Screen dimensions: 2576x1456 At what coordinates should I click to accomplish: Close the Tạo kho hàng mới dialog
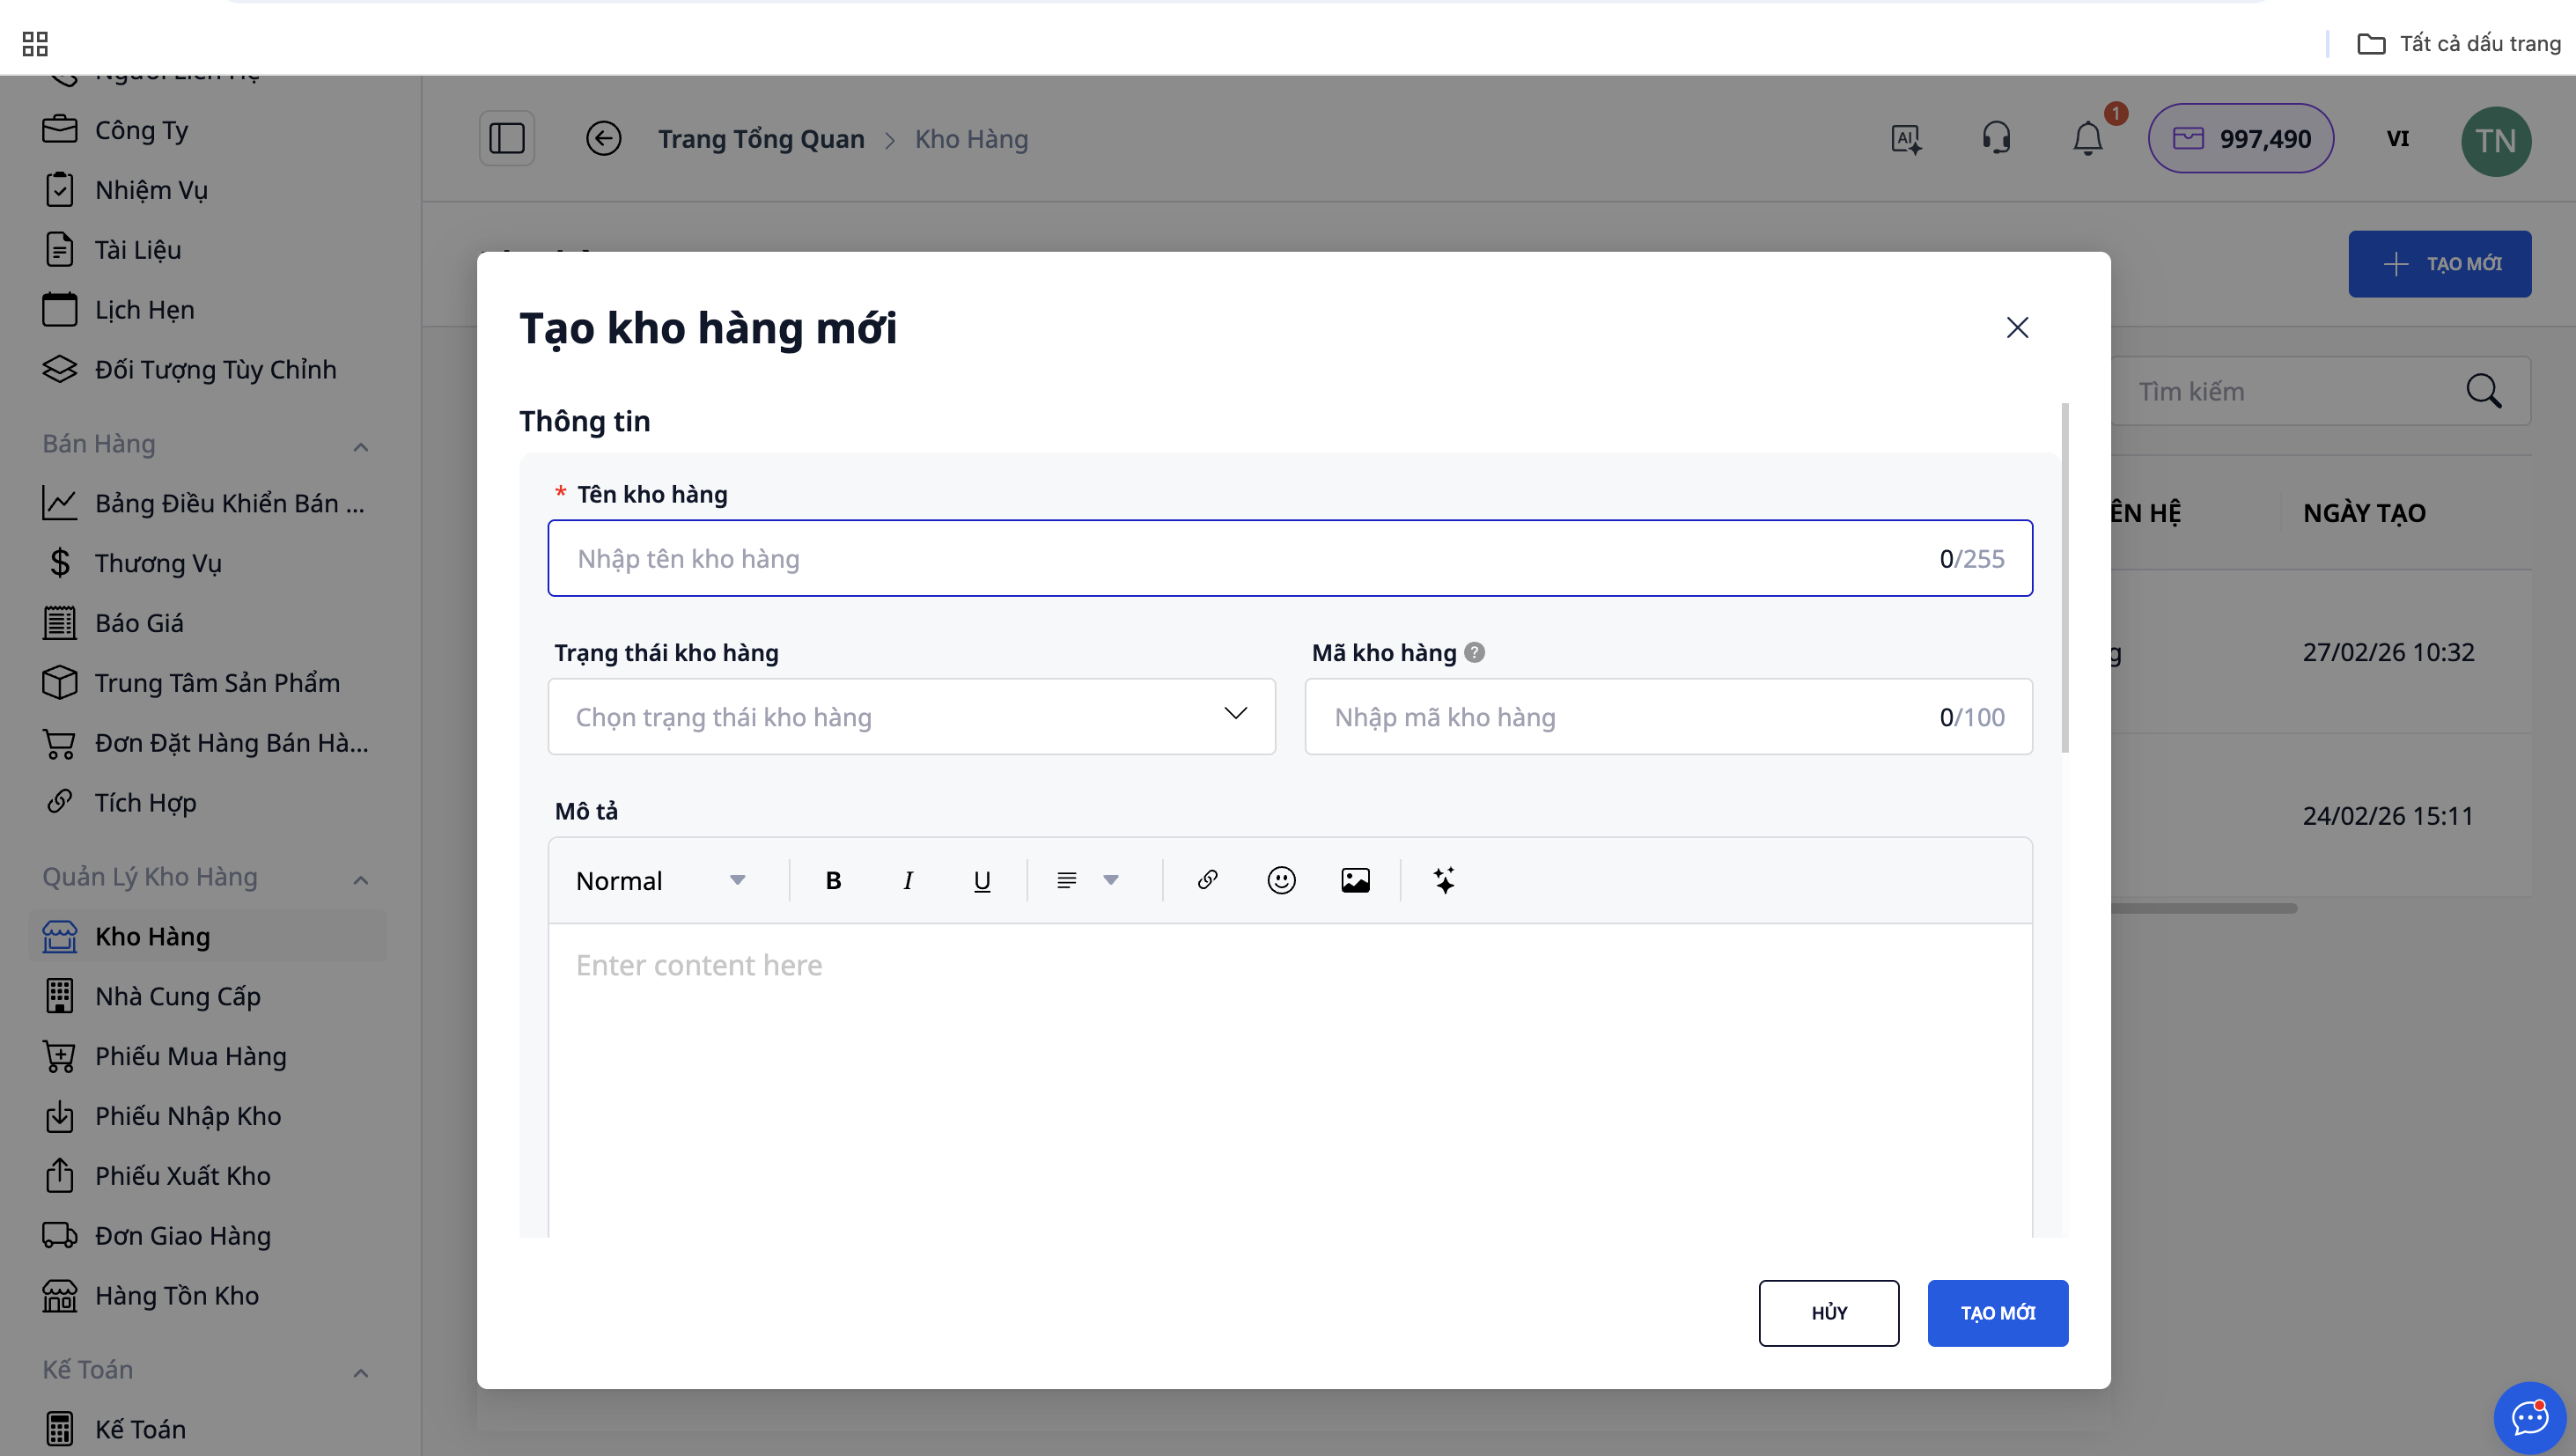[x=2017, y=328]
